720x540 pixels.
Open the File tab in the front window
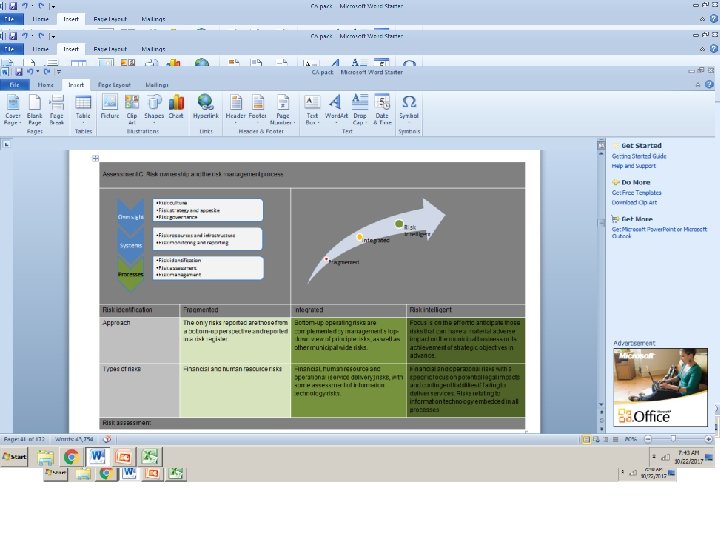[15, 84]
